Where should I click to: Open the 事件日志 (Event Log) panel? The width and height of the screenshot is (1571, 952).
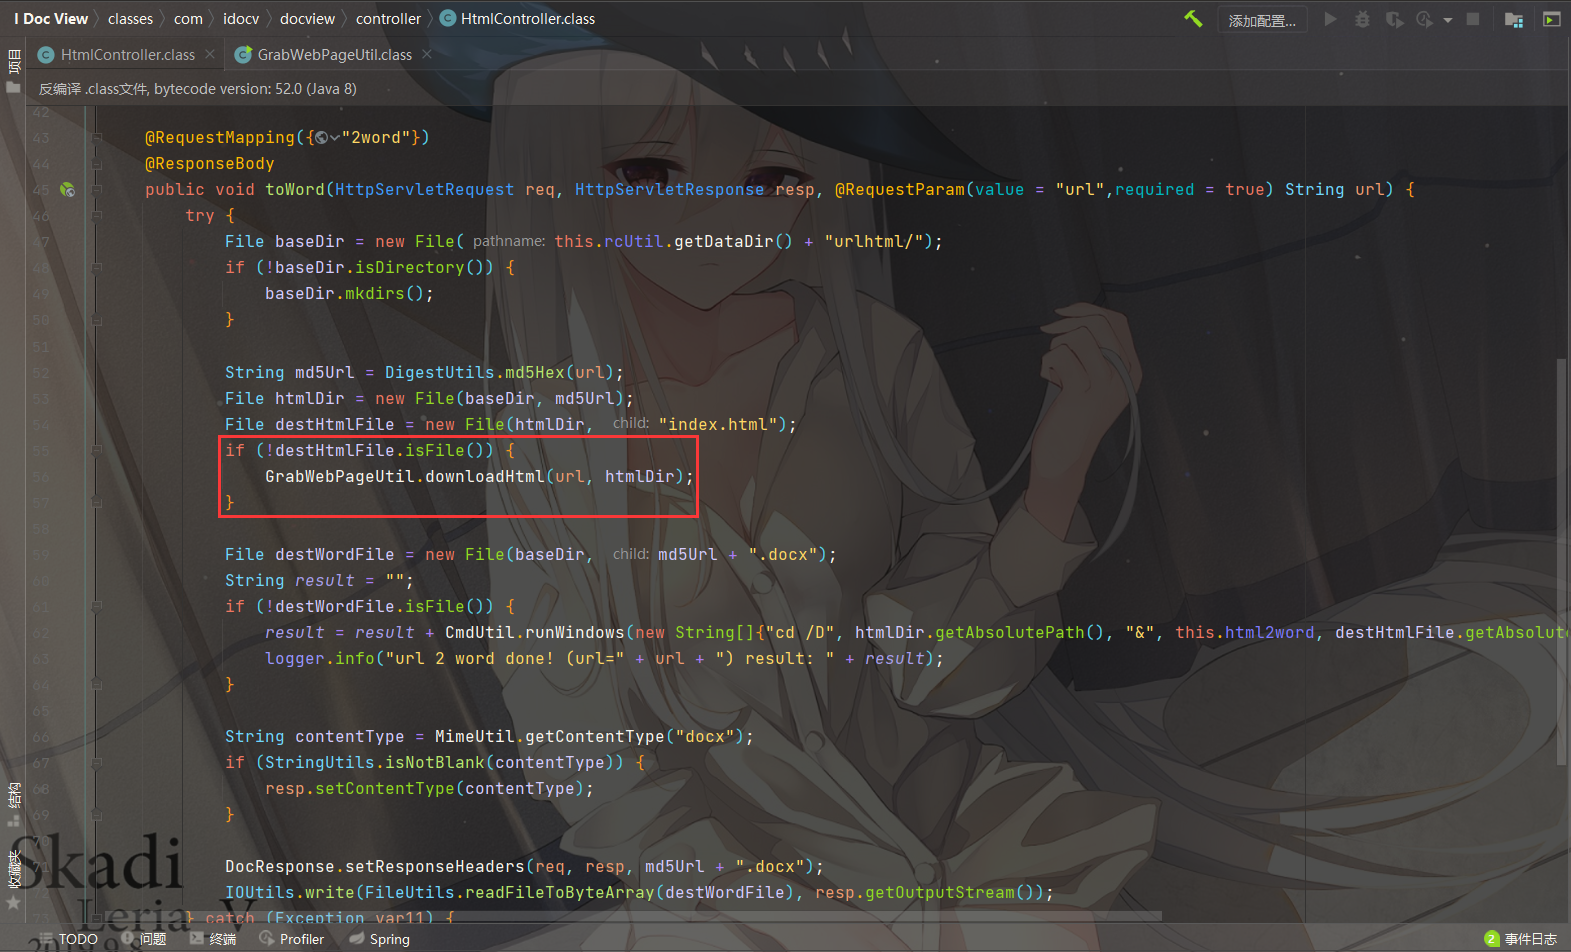click(1521, 939)
